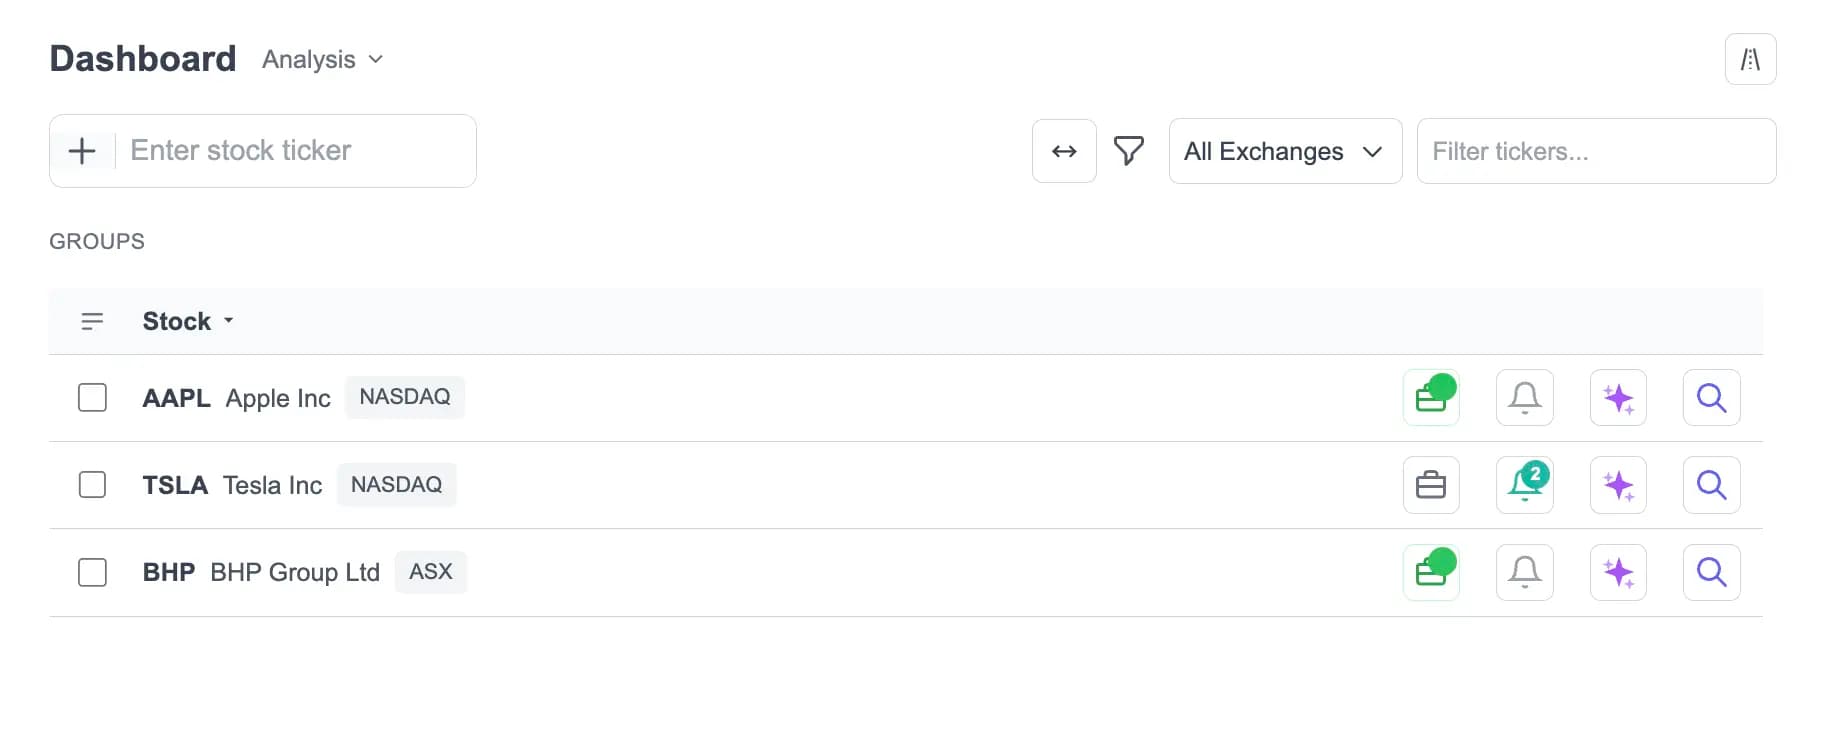Click the bell alert icon for BHP
1834x742 pixels.
(1524, 573)
